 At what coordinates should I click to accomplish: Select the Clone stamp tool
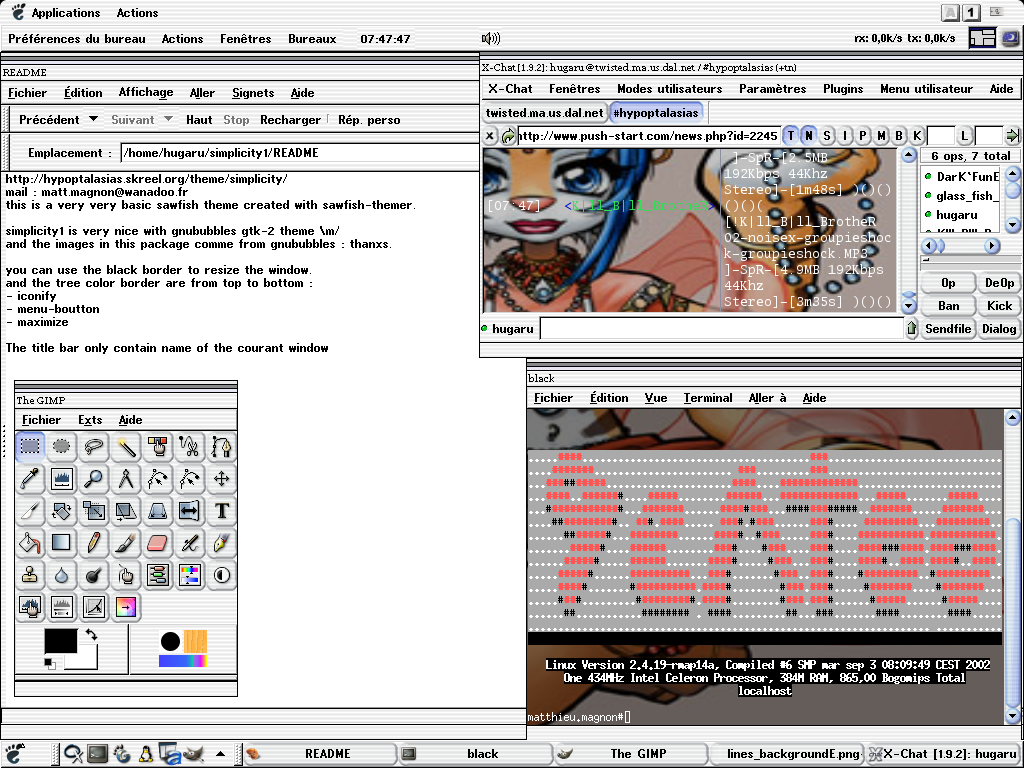click(x=30, y=575)
